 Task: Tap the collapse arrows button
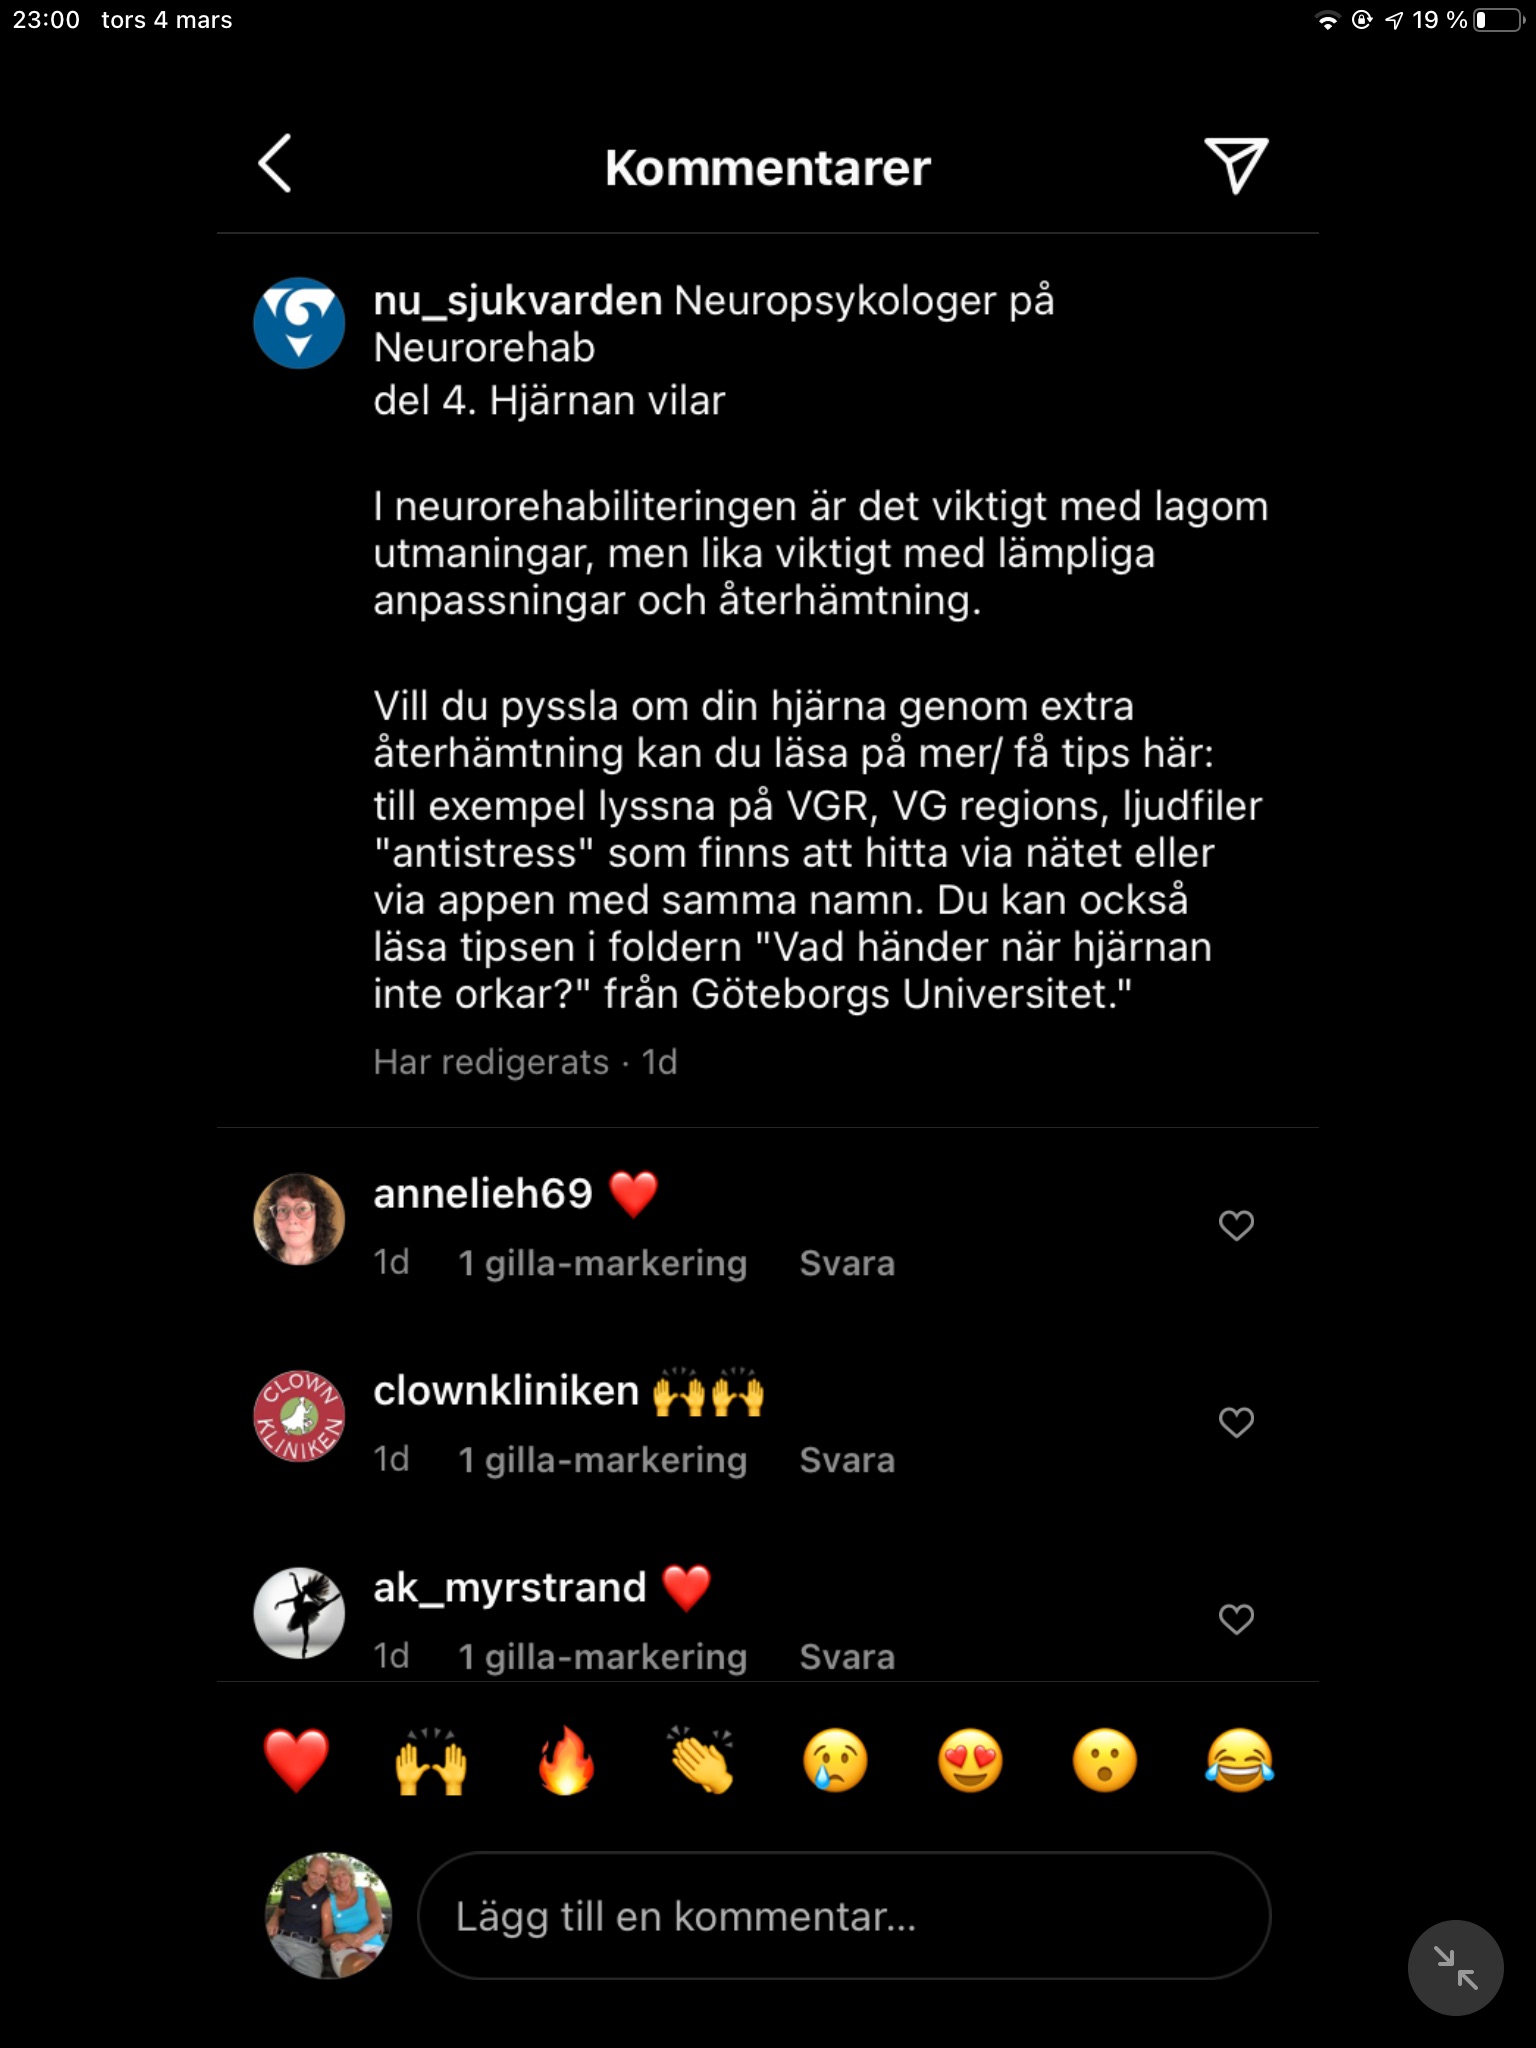click(x=1455, y=1967)
